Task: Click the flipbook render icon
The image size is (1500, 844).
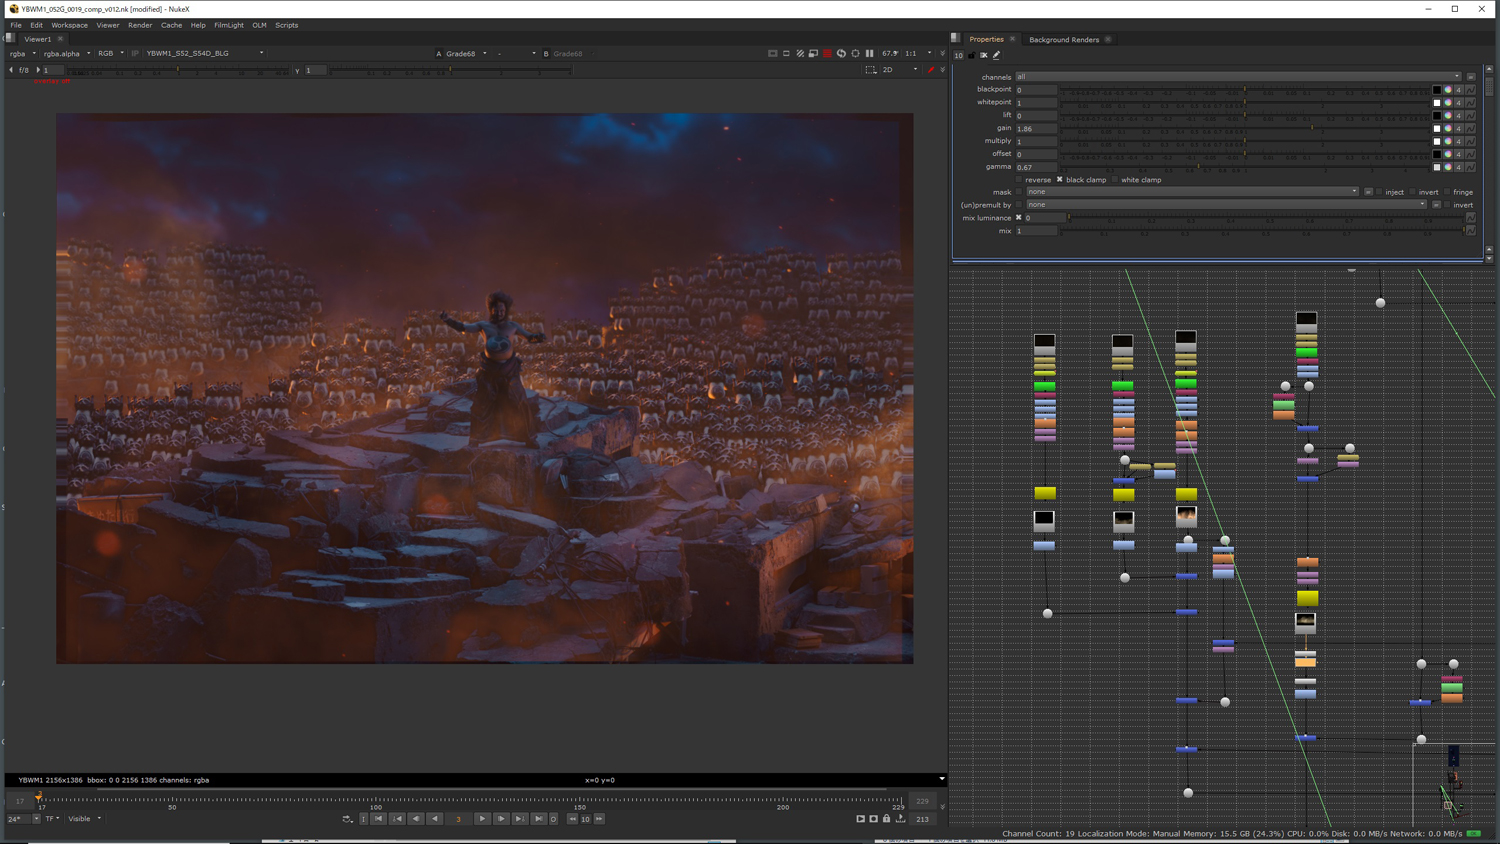Action: coord(860,819)
